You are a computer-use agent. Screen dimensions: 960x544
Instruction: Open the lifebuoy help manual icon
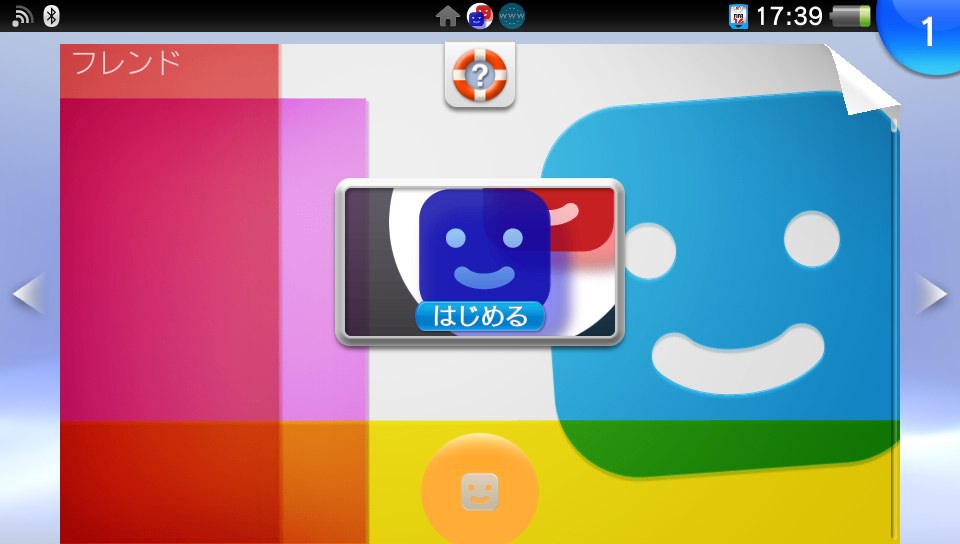(x=480, y=75)
